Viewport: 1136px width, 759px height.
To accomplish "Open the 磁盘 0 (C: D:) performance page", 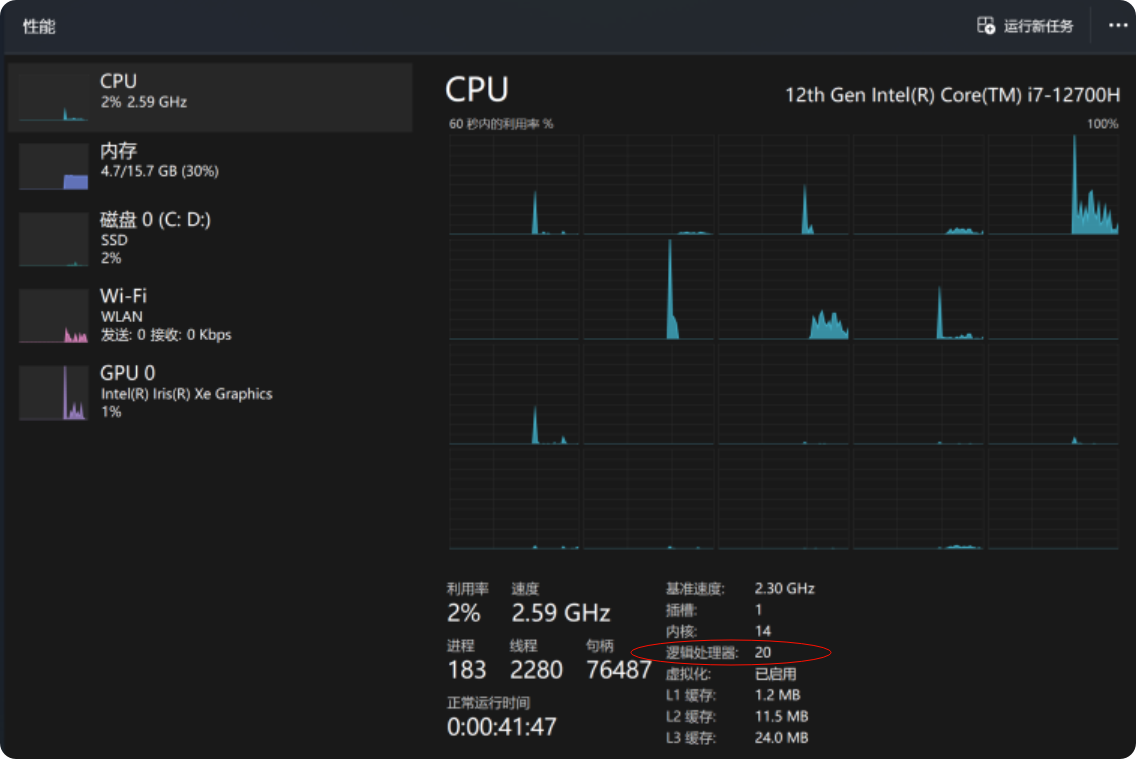I will click(x=210, y=238).
